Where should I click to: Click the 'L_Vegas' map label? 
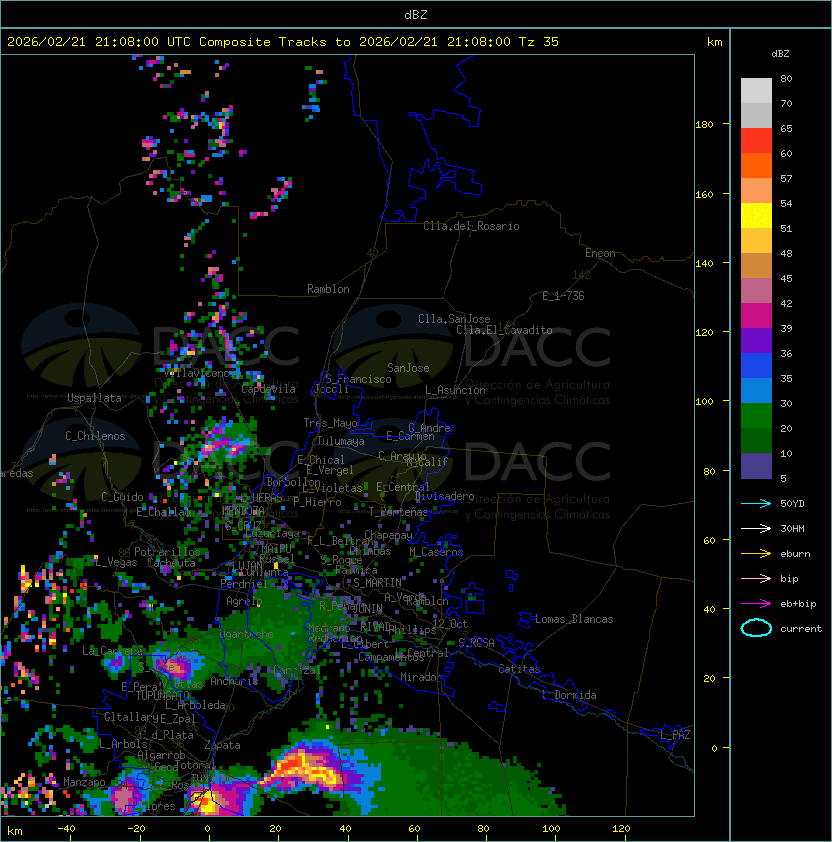pos(116,562)
